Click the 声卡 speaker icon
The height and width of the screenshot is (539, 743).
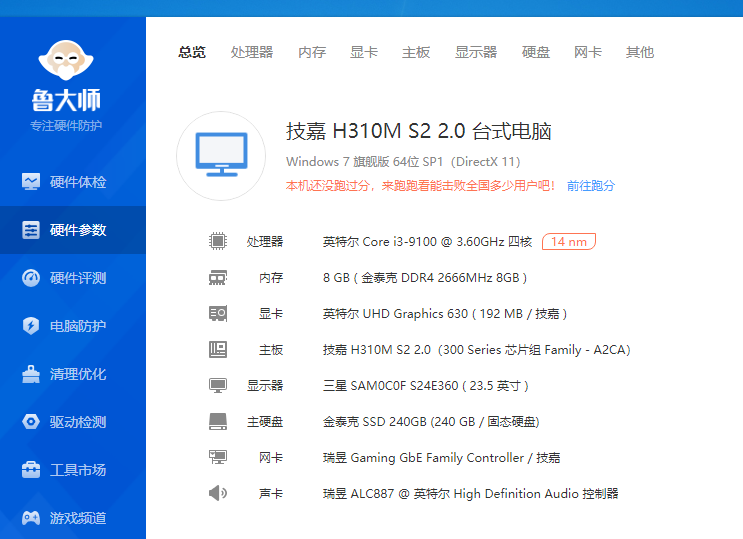pyautogui.click(x=218, y=493)
